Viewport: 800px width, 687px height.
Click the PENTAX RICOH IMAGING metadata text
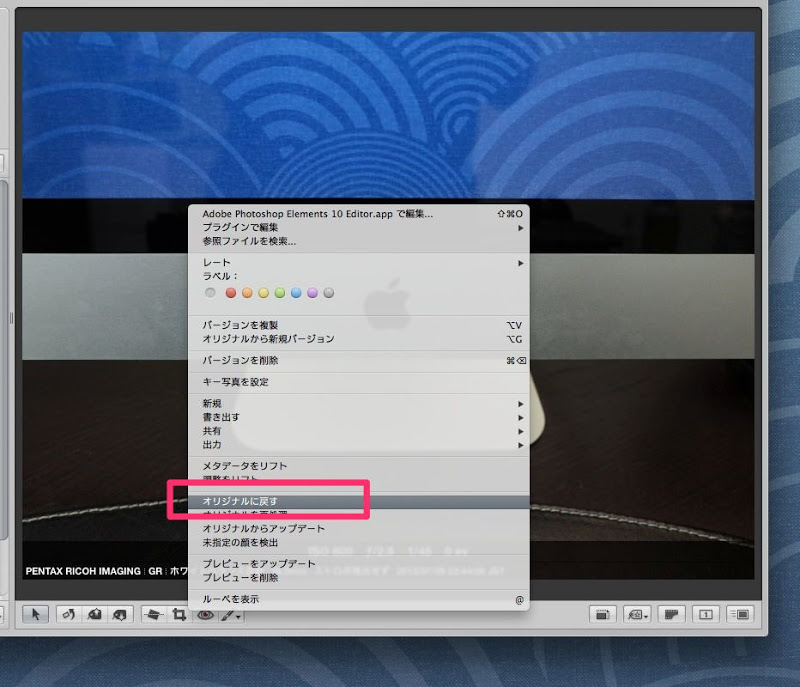pyautogui.click(x=83, y=571)
